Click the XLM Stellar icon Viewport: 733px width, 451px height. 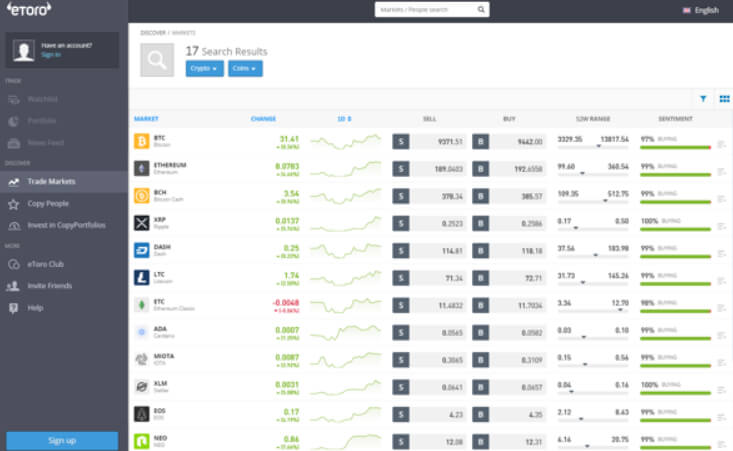click(x=142, y=387)
